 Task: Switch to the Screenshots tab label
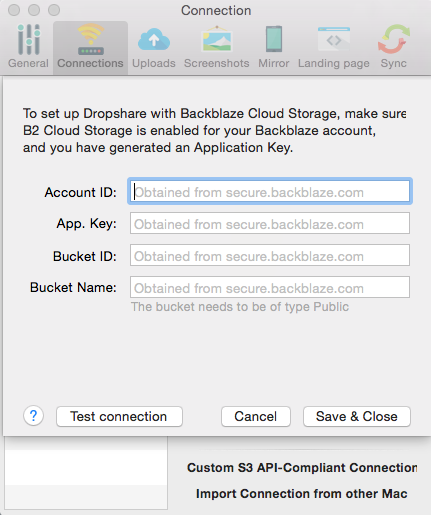(217, 63)
